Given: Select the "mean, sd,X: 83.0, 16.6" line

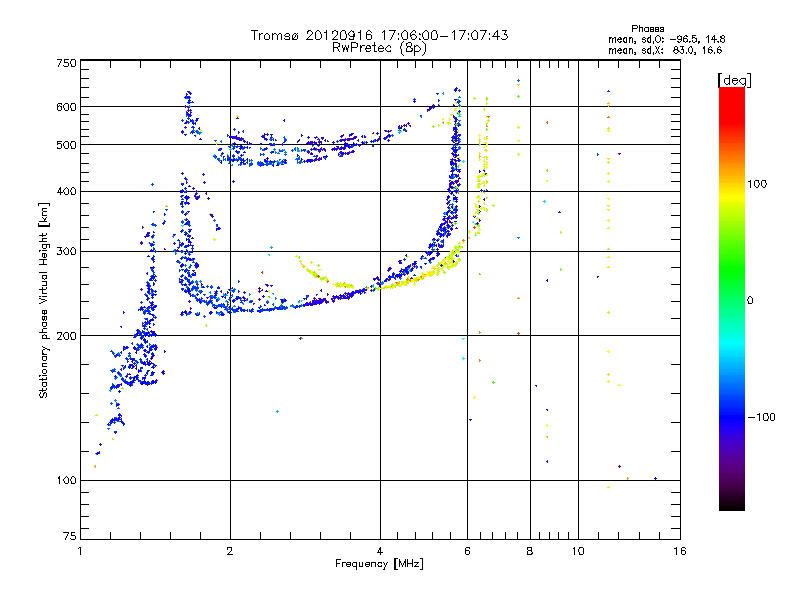Looking at the screenshot, I should click(665, 50).
